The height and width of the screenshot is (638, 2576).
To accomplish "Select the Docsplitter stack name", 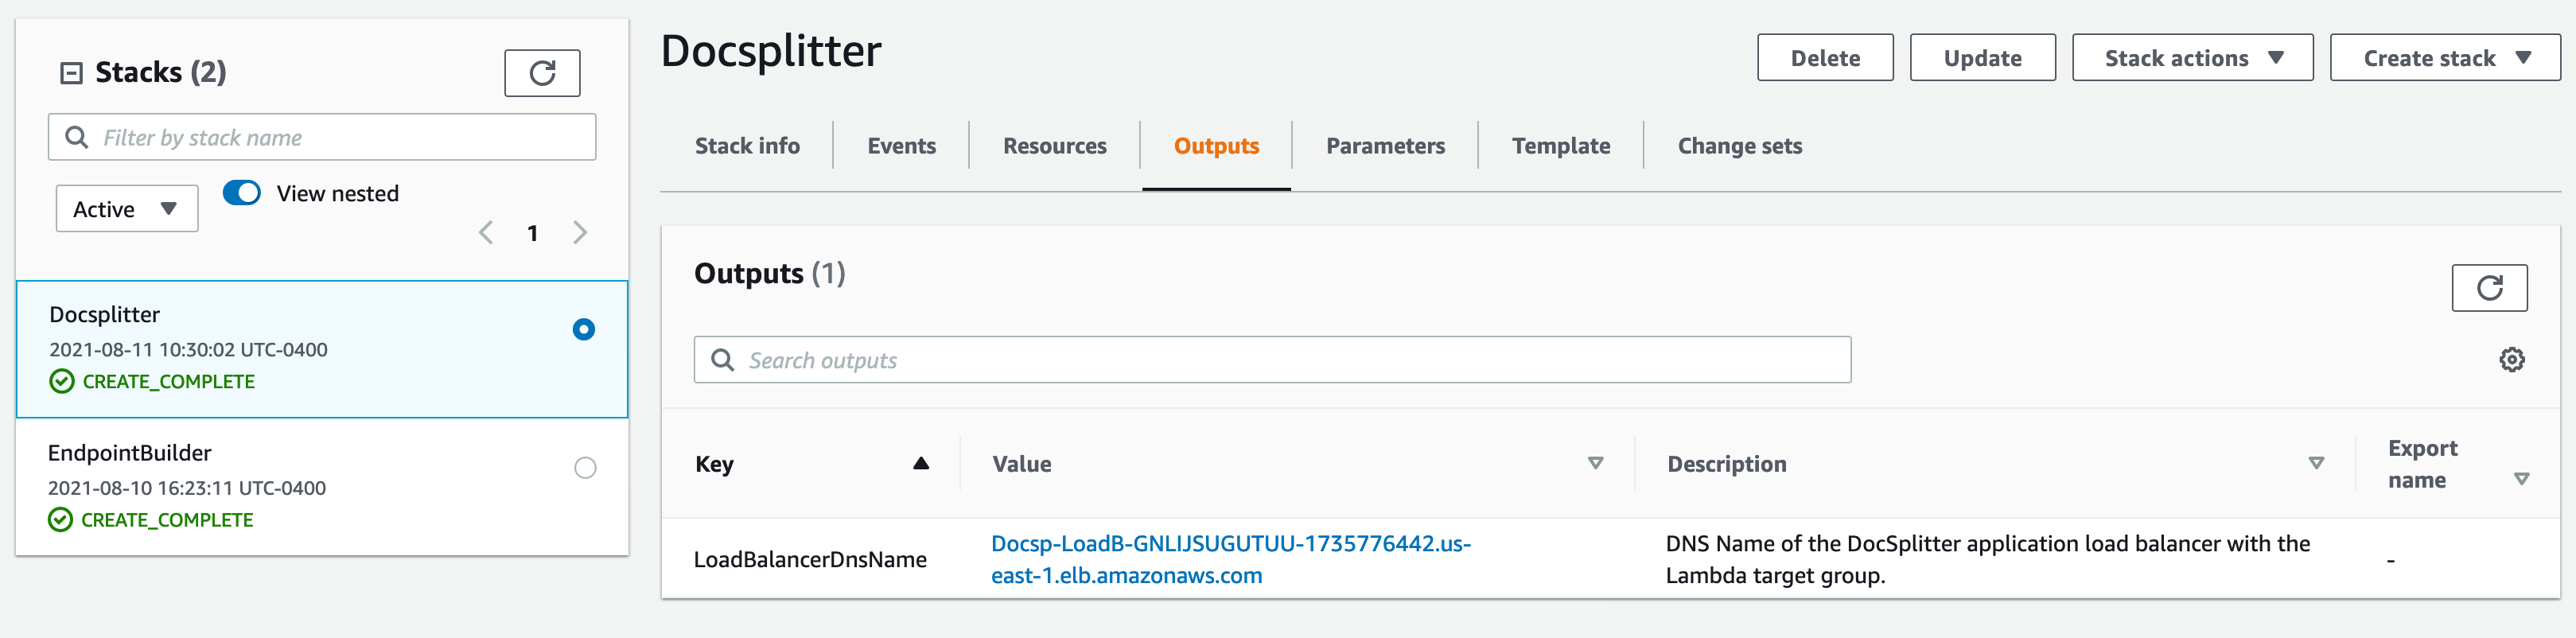I will point(105,315).
